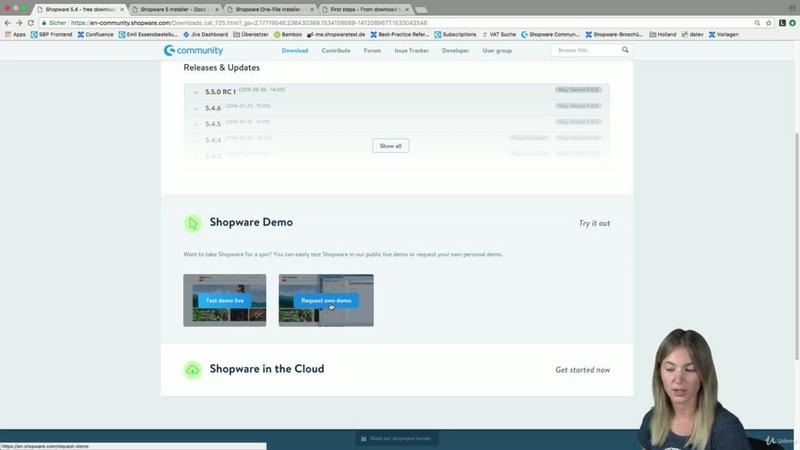Click the required-version badge on the 5.5.0 RC 1 row

[x=579, y=90]
